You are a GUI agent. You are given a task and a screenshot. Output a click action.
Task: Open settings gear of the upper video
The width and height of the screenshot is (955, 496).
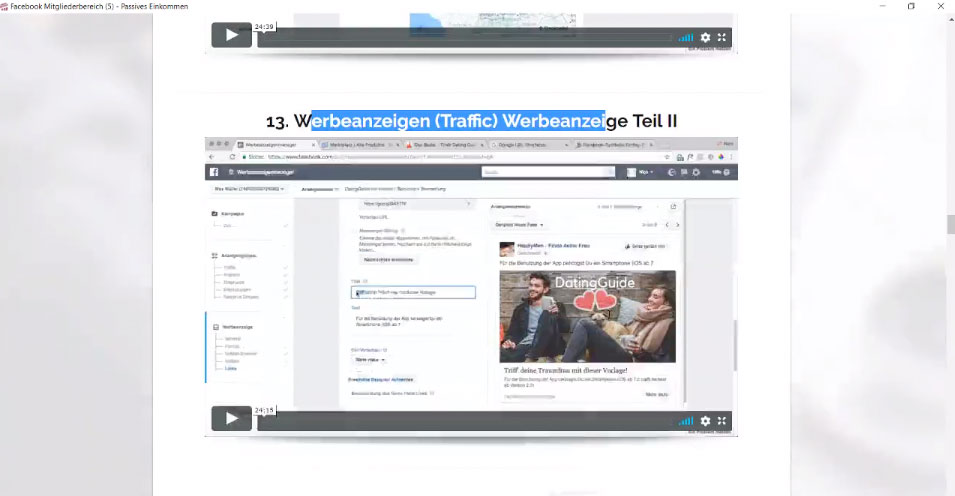pos(705,38)
